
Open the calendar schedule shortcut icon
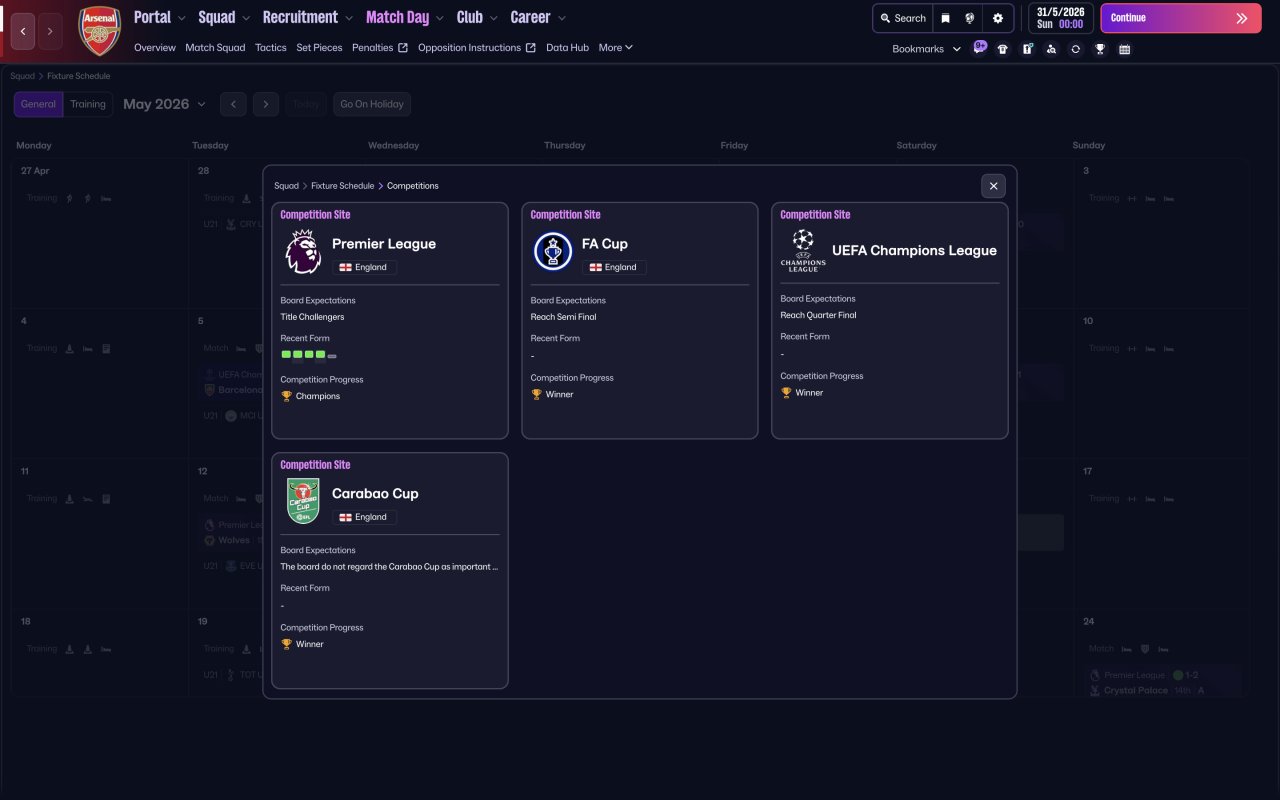click(1124, 49)
